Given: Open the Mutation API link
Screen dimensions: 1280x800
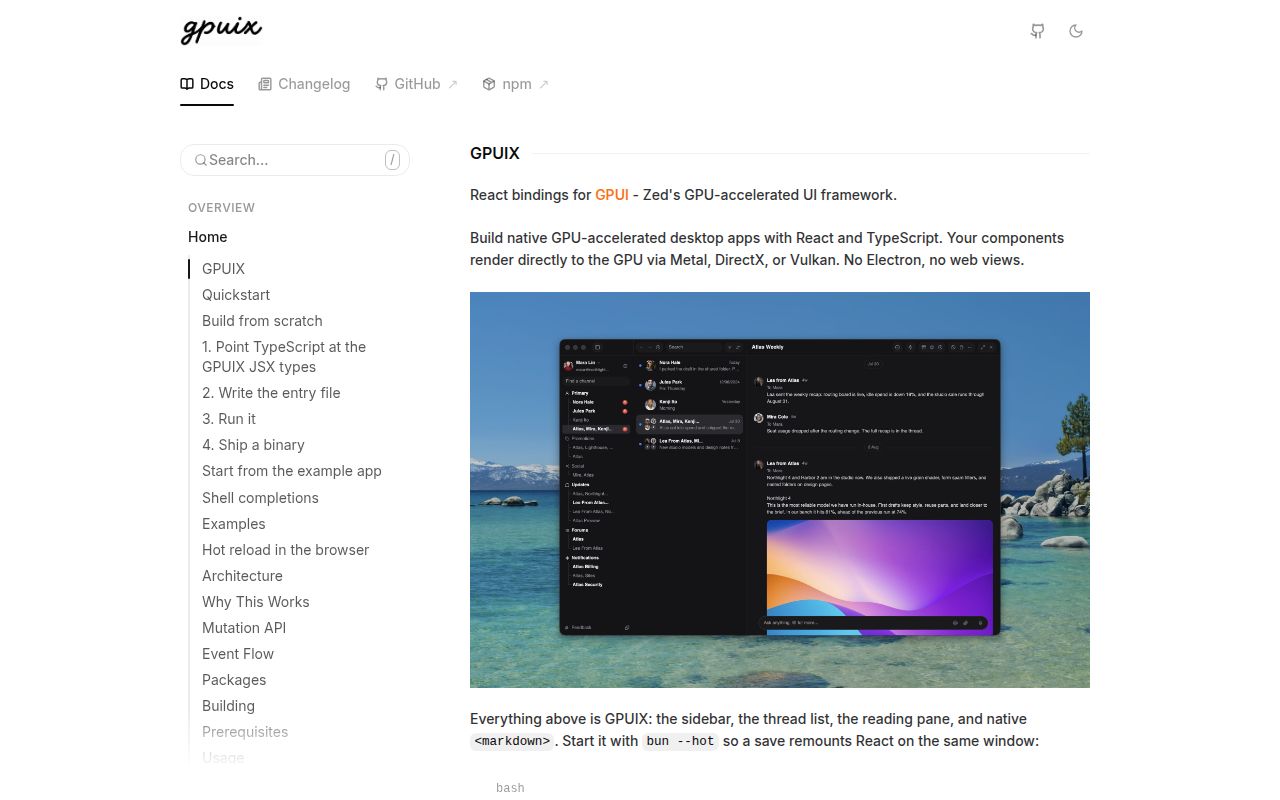Looking at the screenshot, I should tap(244, 628).
